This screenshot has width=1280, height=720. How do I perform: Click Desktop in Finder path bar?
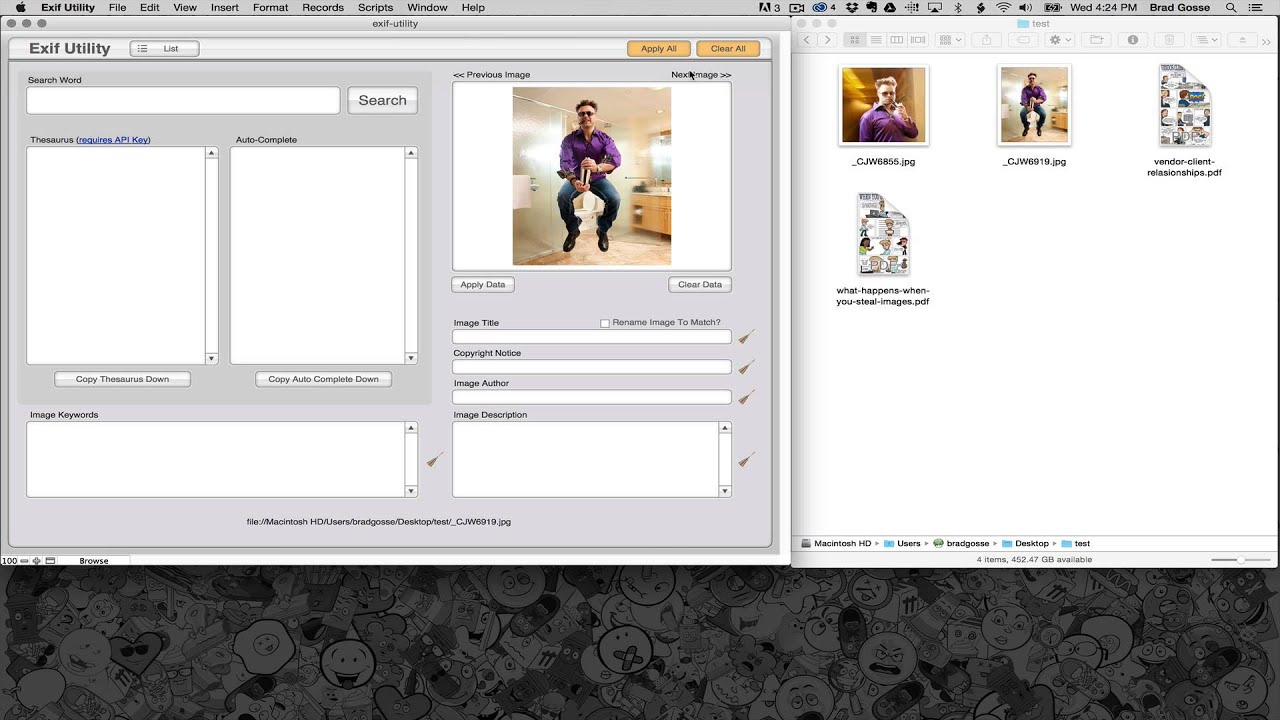pyautogui.click(x=1032, y=544)
